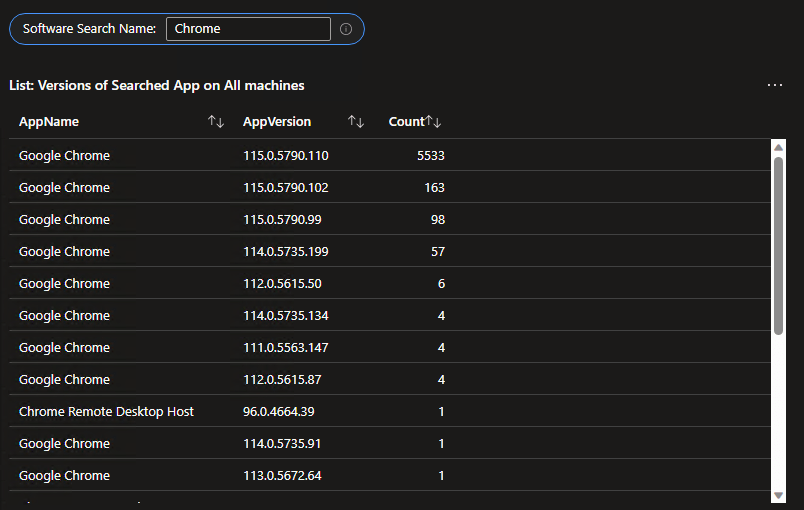
Task: Click the AppVersion column header
Action: (277, 122)
